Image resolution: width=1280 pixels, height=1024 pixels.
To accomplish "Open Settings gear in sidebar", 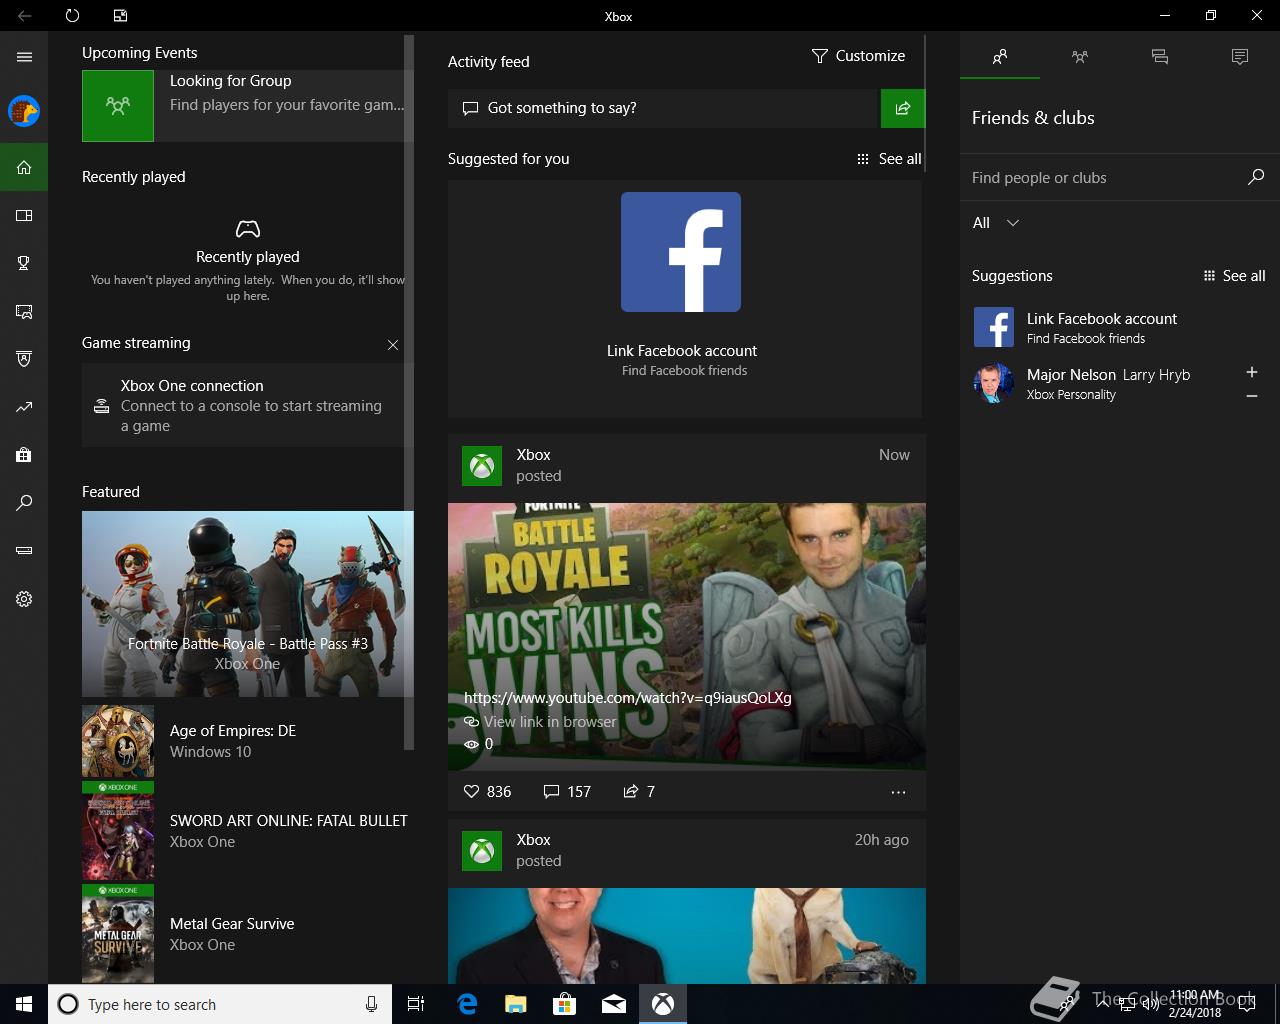I will [24, 599].
